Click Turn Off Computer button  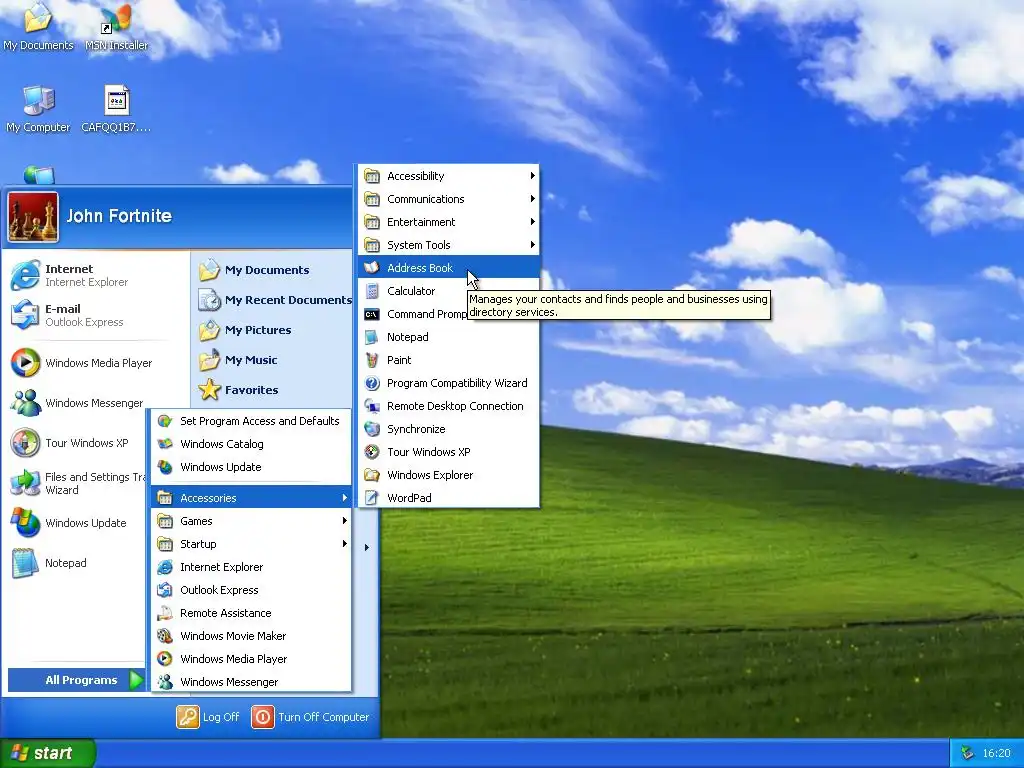point(310,717)
